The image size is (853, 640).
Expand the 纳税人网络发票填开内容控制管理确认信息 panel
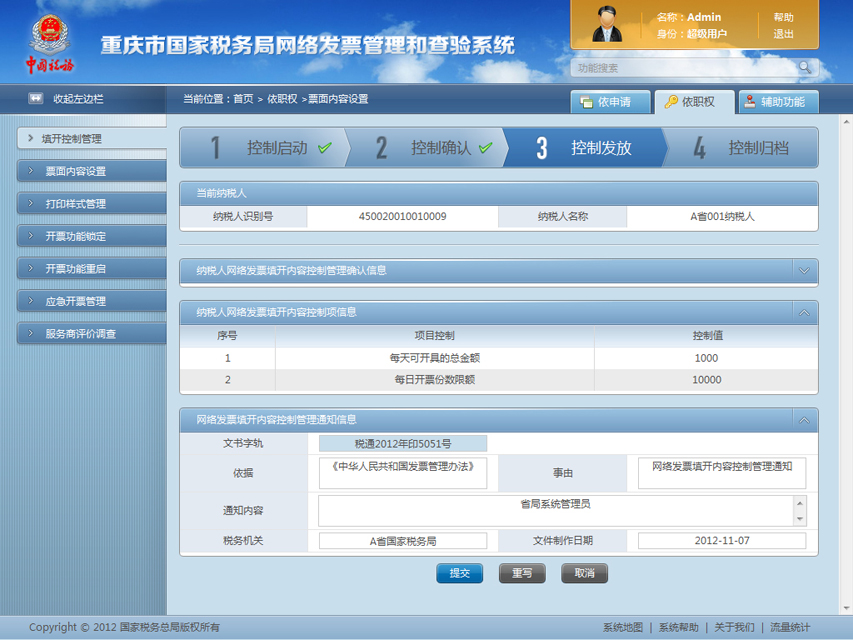tap(804, 270)
